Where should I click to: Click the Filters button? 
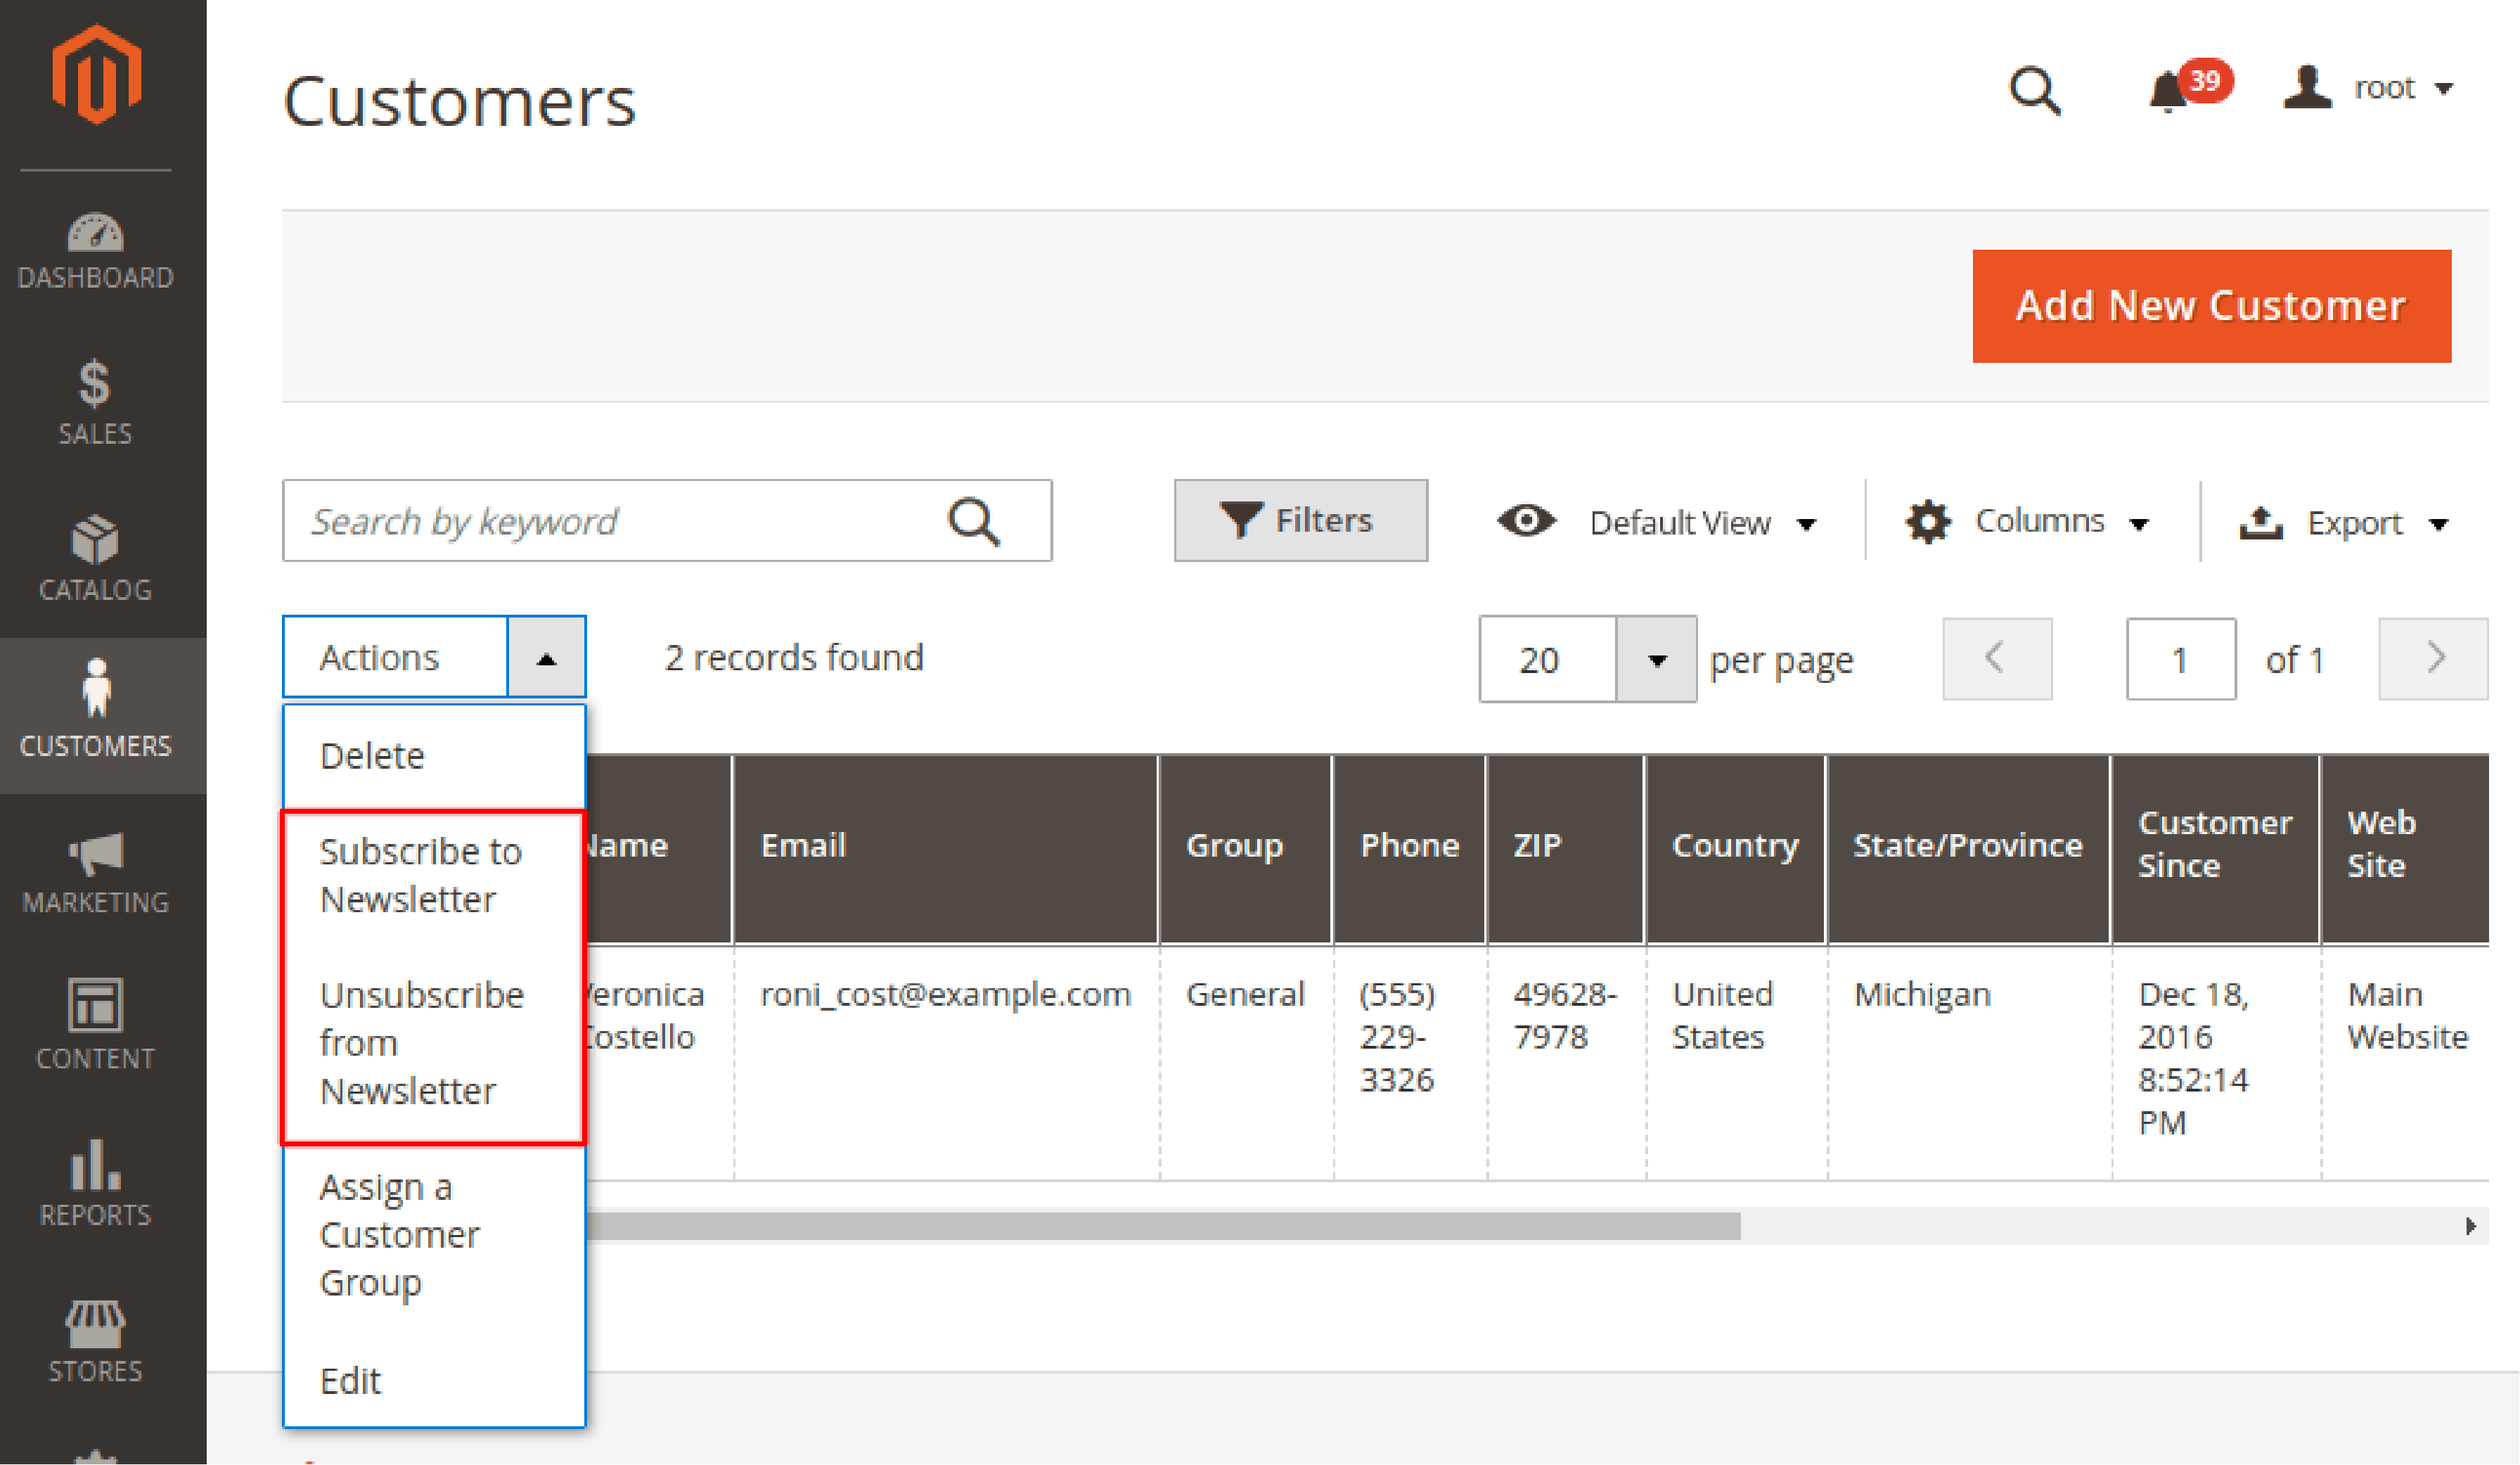click(1295, 521)
